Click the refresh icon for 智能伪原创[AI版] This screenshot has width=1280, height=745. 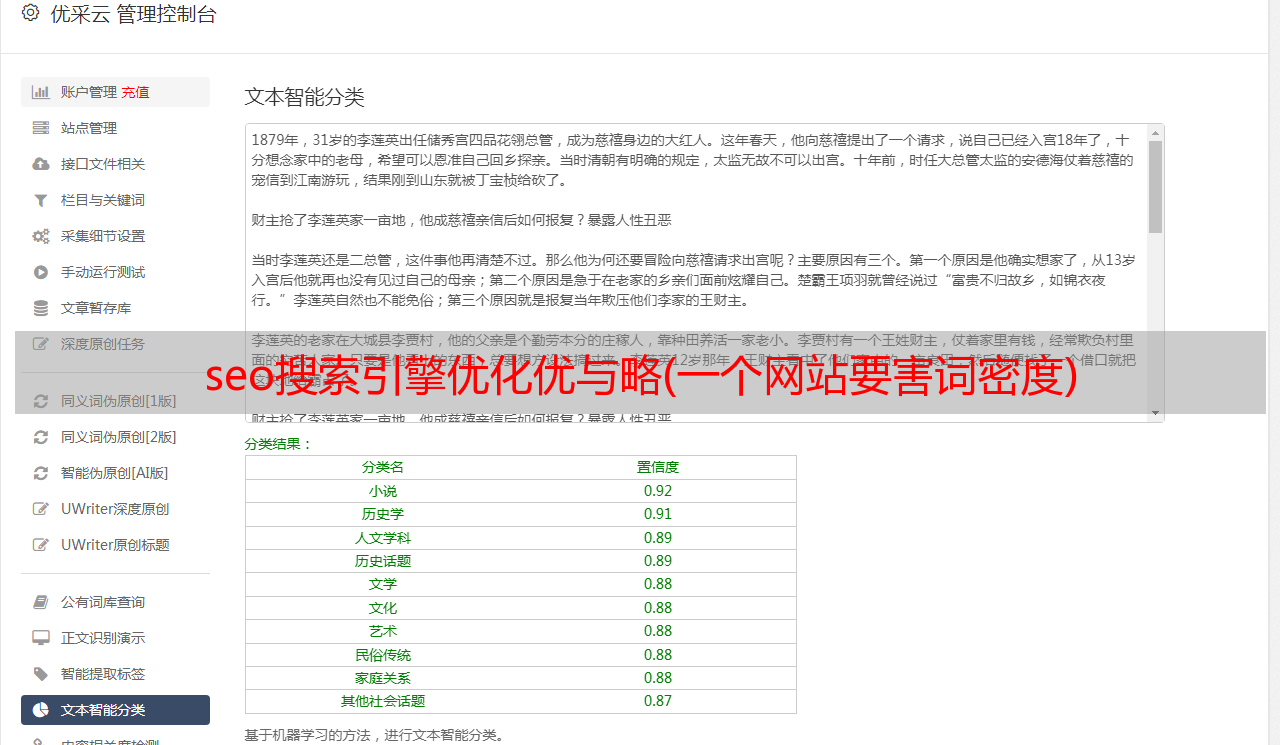pos(41,473)
